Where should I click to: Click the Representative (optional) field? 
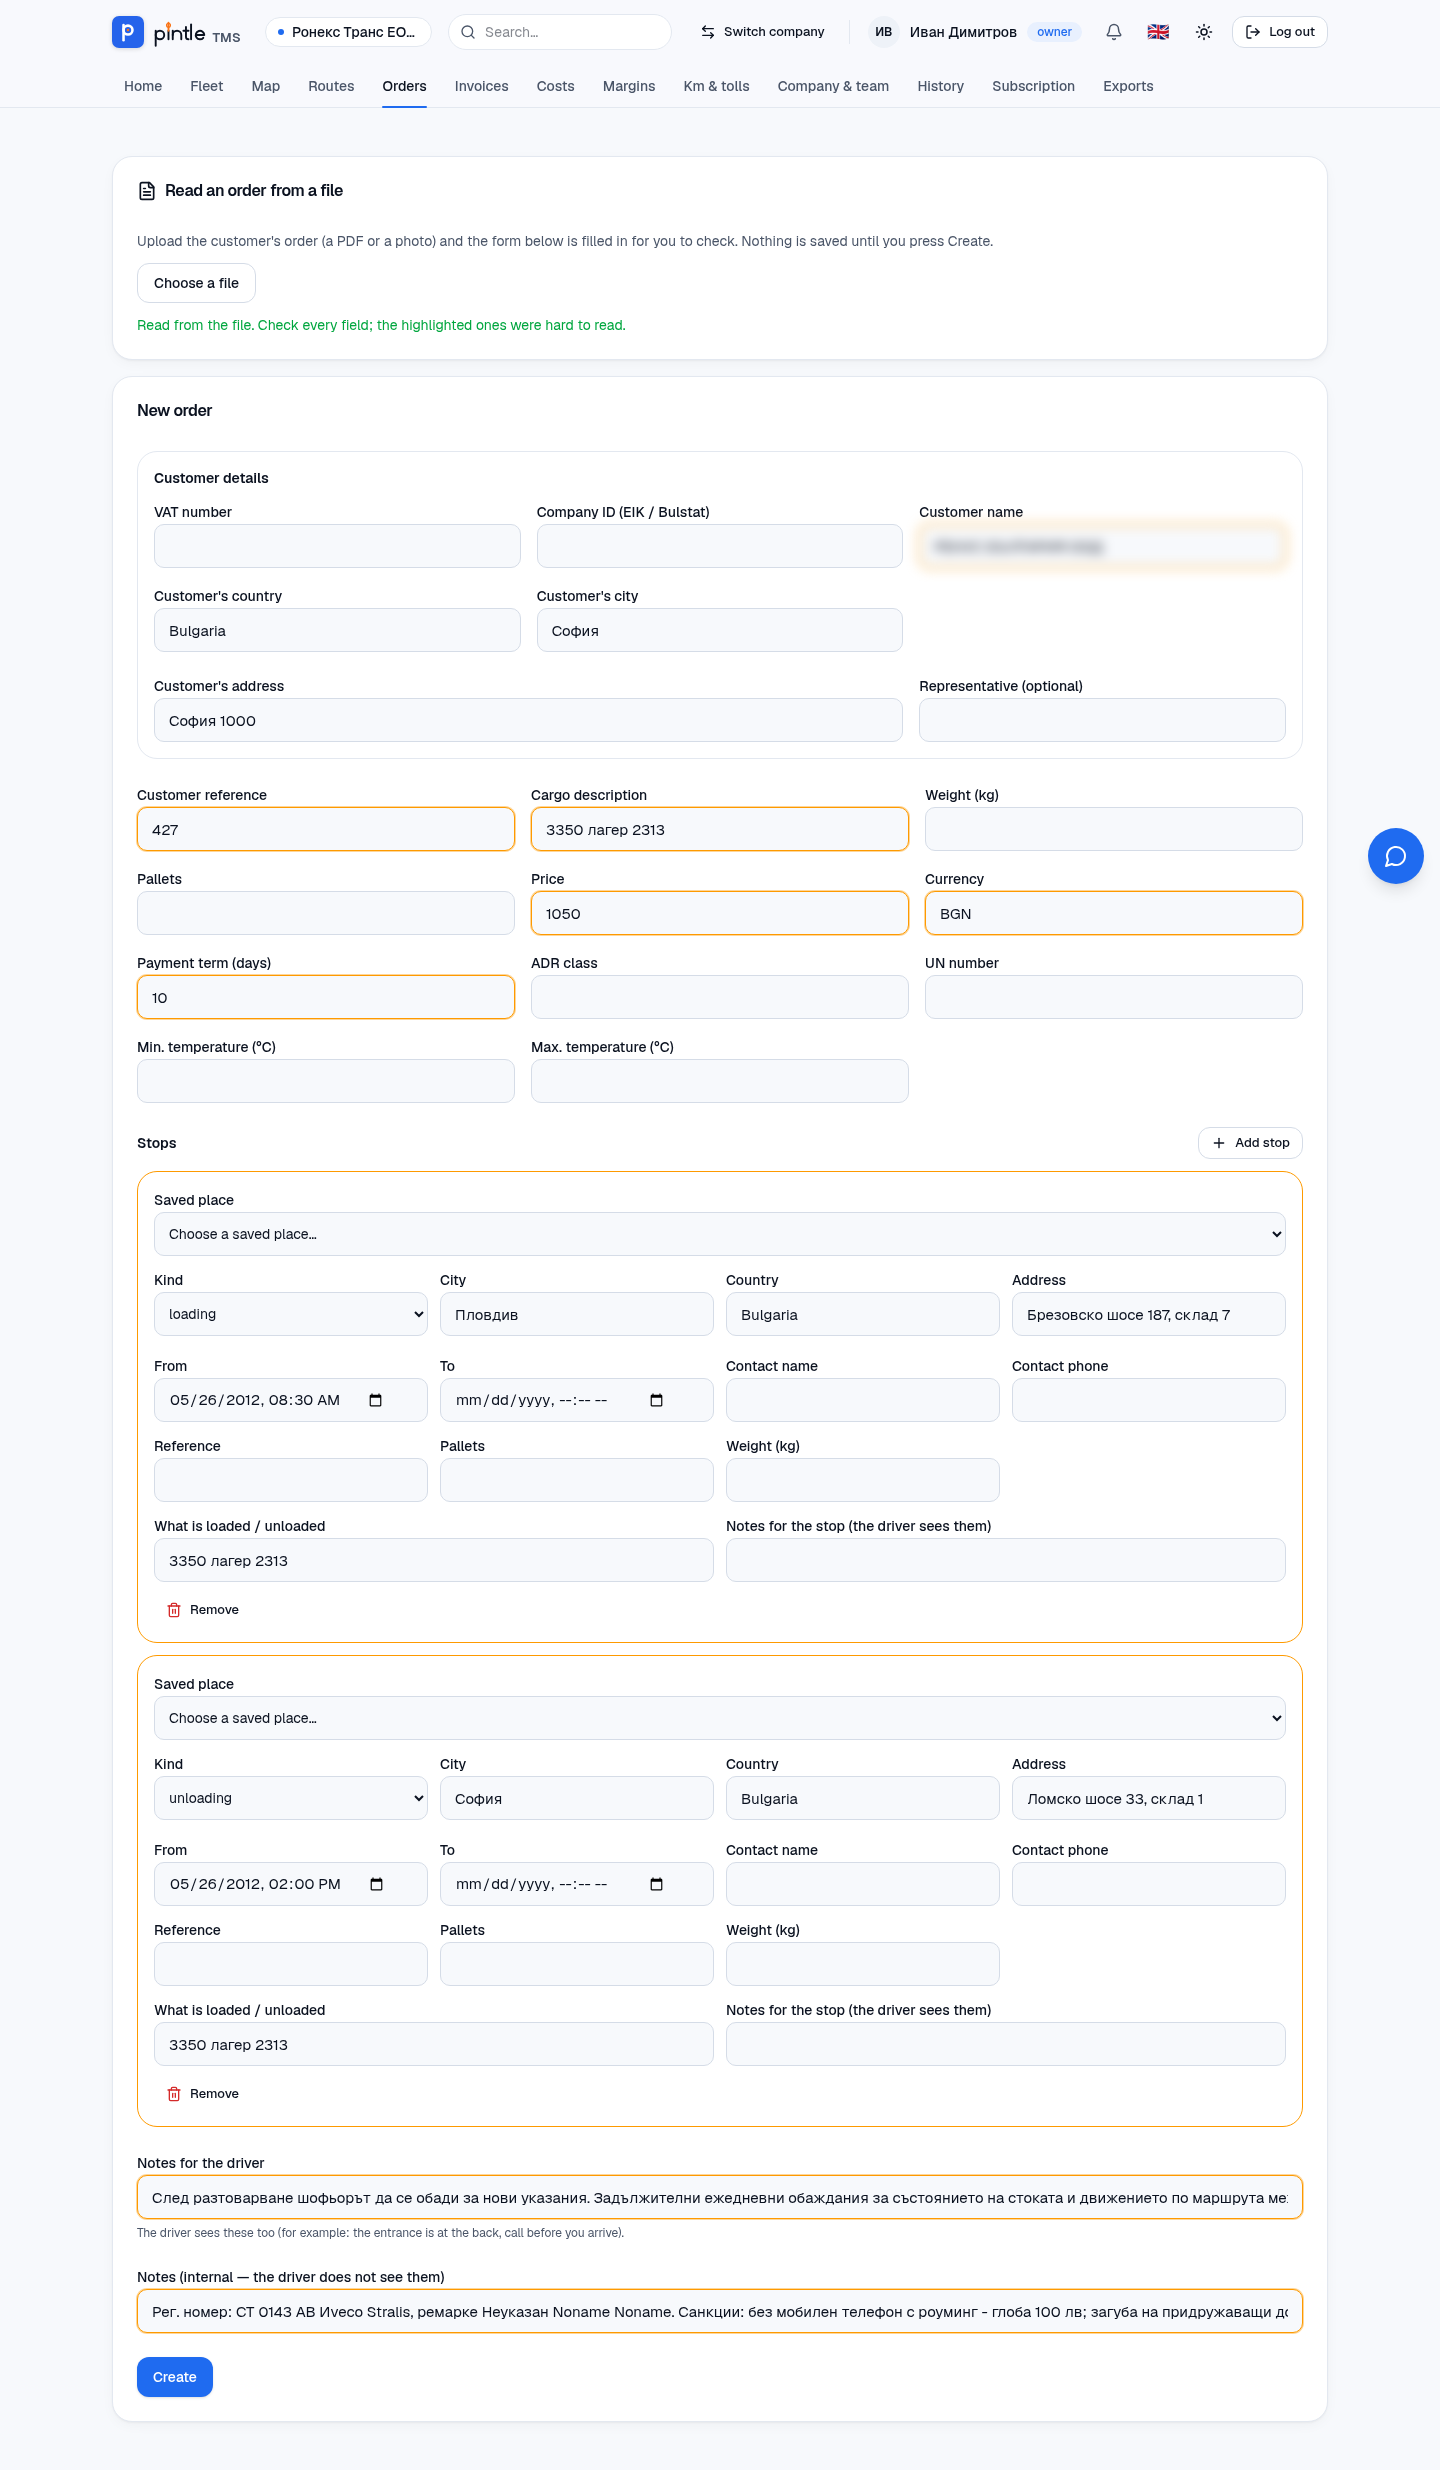click(x=1102, y=720)
